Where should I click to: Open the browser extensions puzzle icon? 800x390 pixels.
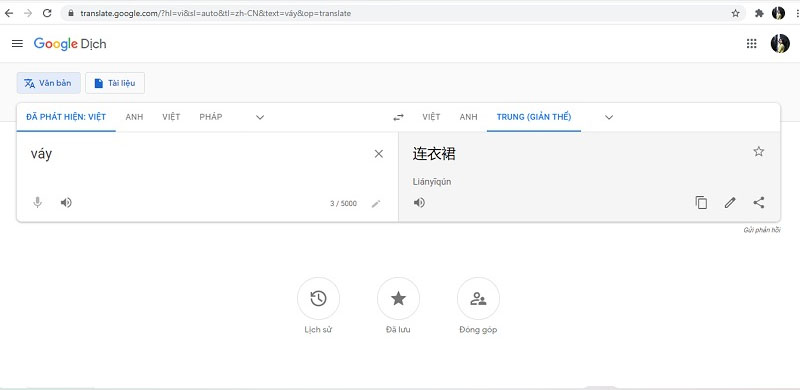[759, 13]
